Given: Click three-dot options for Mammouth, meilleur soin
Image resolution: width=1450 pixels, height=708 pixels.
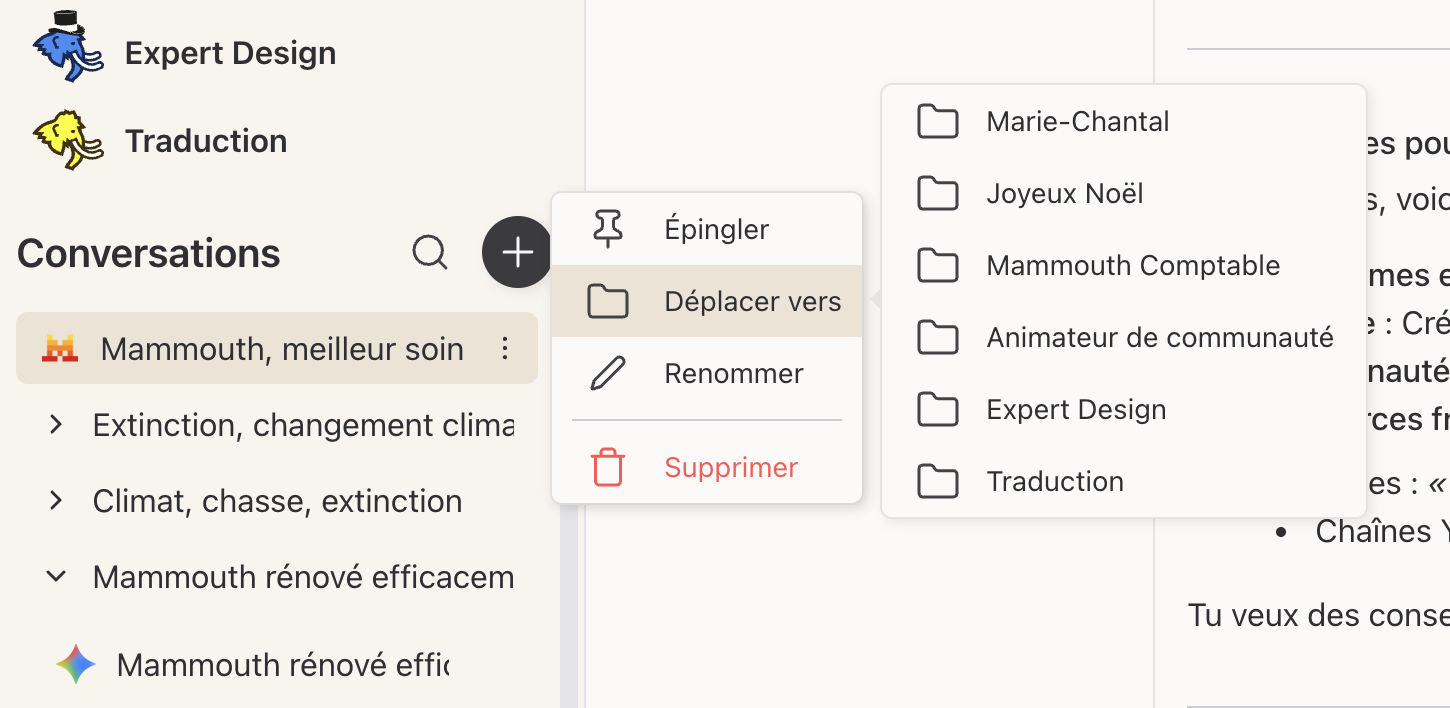Looking at the screenshot, I should click(505, 348).
